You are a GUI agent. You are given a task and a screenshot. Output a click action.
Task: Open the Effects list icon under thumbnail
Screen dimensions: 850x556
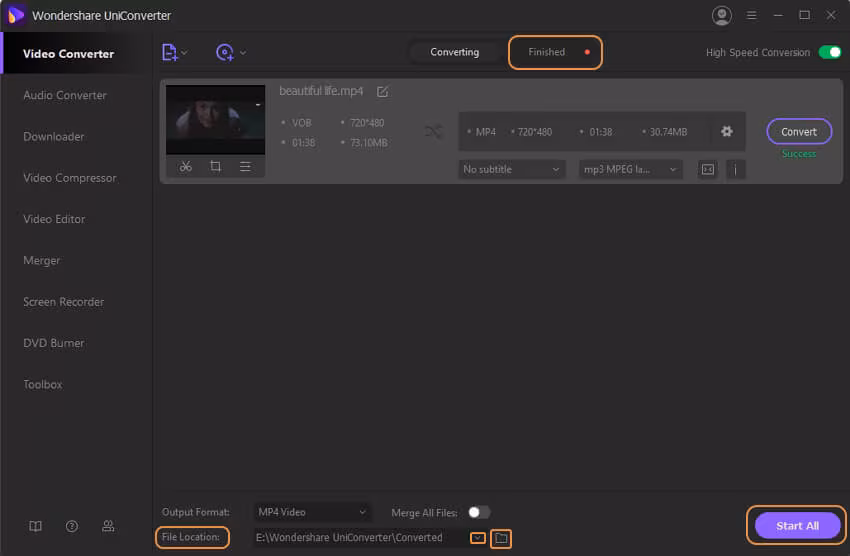coord(245,166)
